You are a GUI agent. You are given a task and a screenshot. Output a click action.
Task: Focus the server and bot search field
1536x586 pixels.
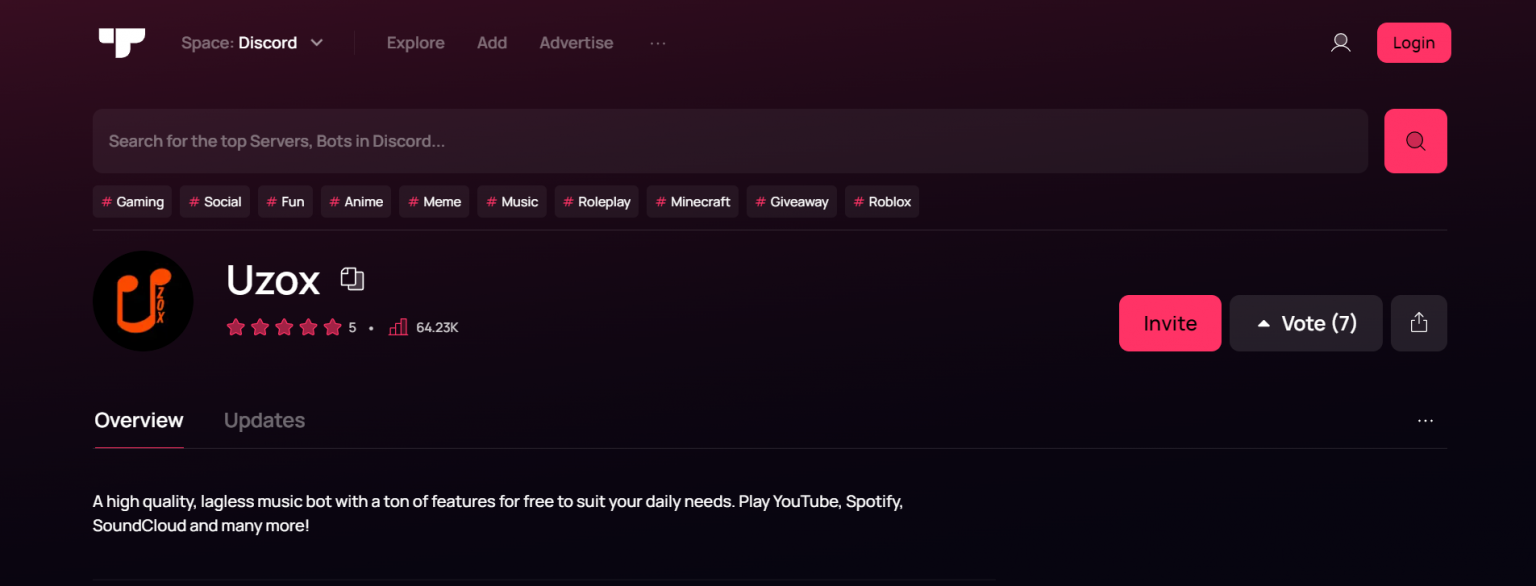coord(730,141)
